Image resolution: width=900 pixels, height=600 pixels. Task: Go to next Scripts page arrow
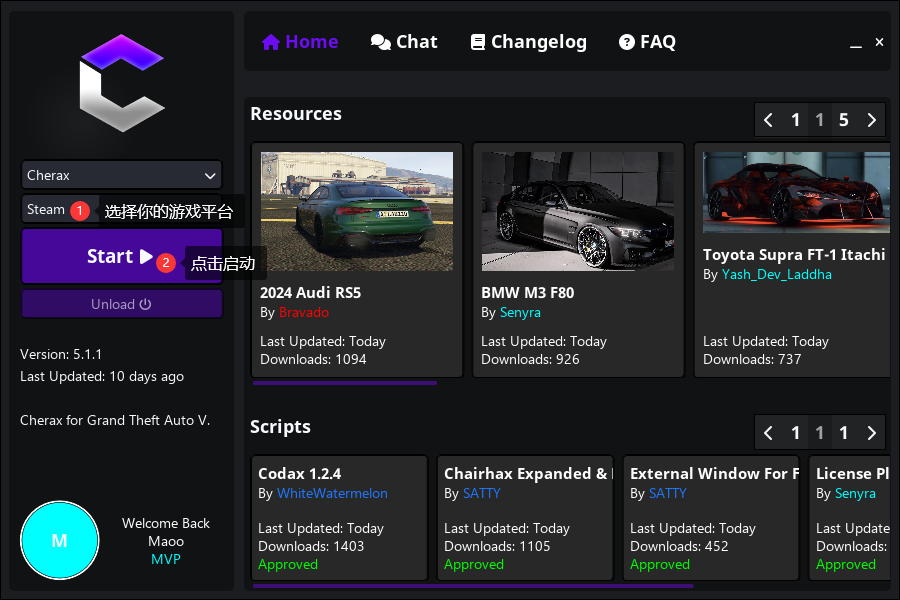point(871,433)
